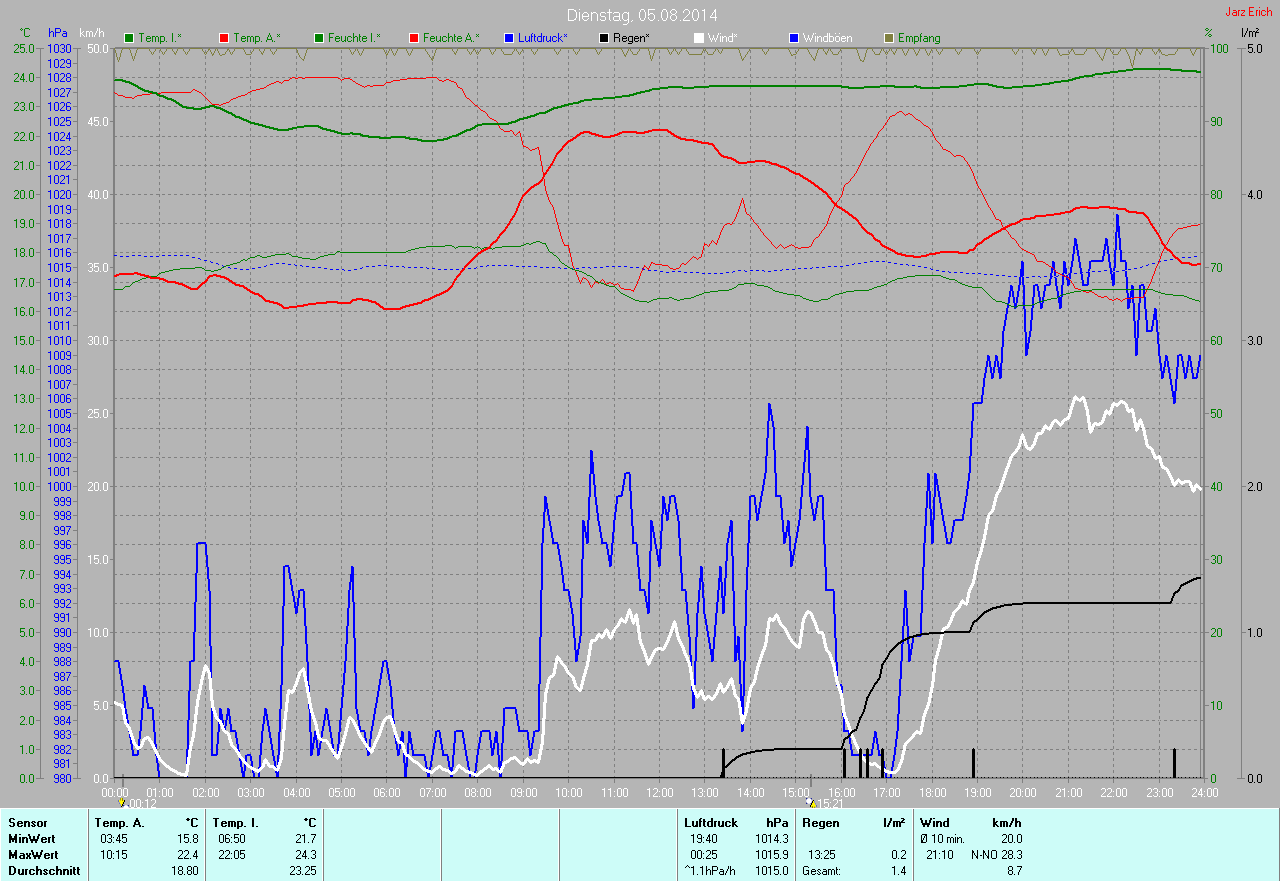Viewport: 1280px width, 881px height.
Task: Click the outdoor min temperature value "15.8"
Action: 188,839
